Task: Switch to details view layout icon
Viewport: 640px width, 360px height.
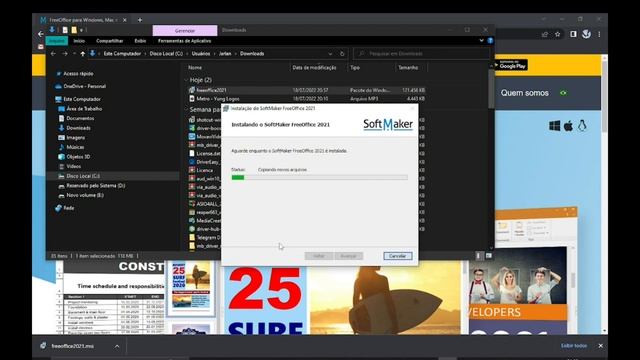Action: click(478, 256)
